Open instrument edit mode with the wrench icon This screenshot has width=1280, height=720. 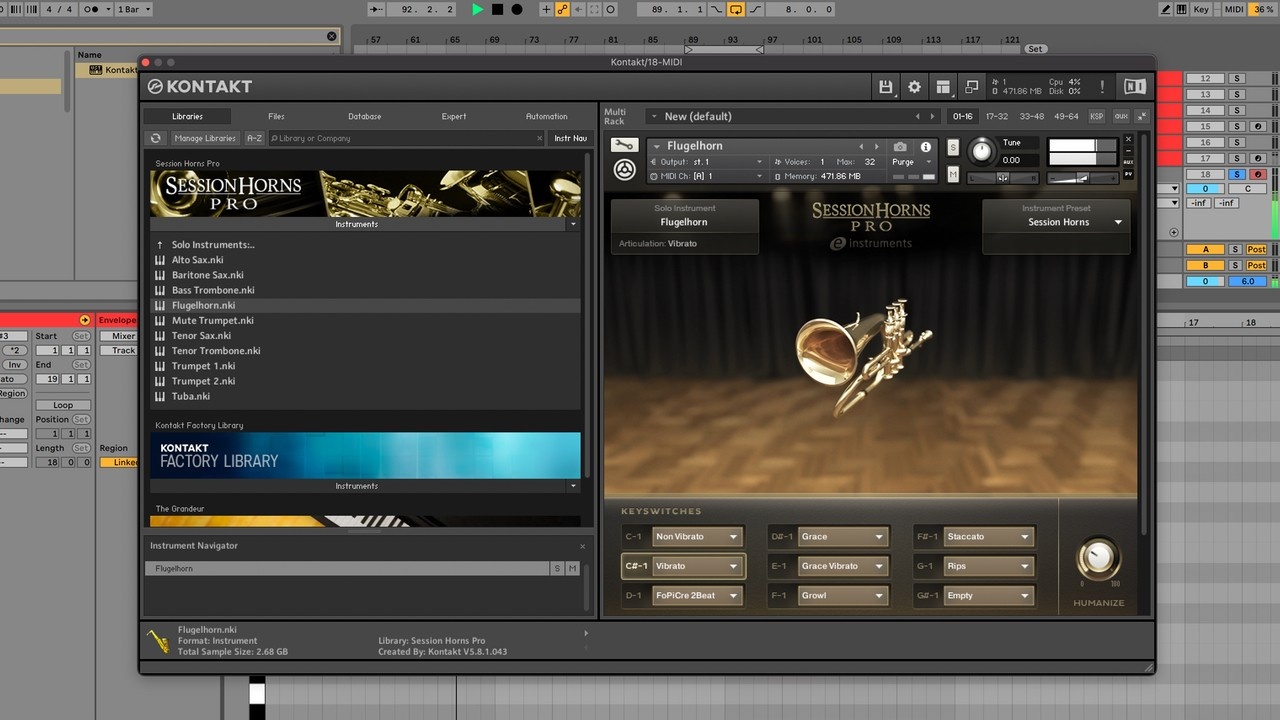pyautogui.click(x=624, y=145)
